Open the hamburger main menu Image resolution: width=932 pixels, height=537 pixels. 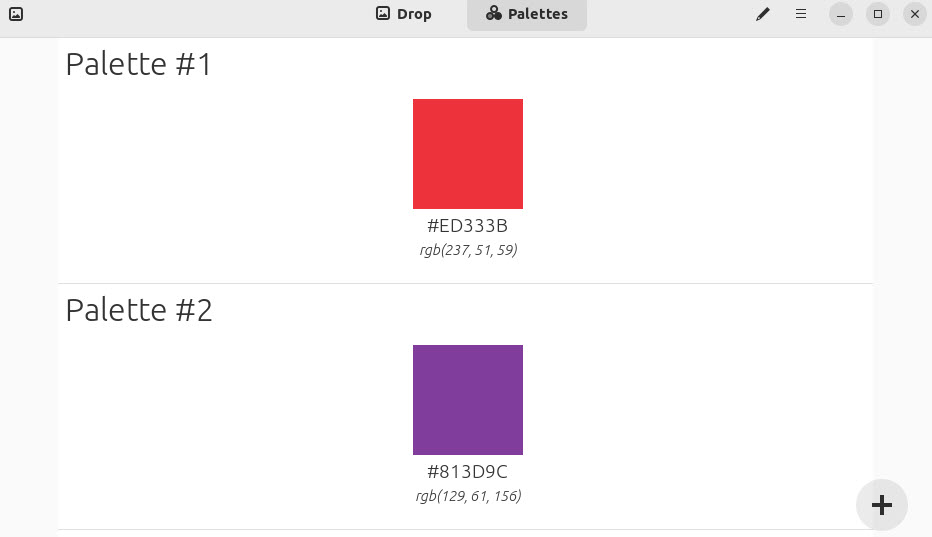pyautogui.click(x=801, y=14)
